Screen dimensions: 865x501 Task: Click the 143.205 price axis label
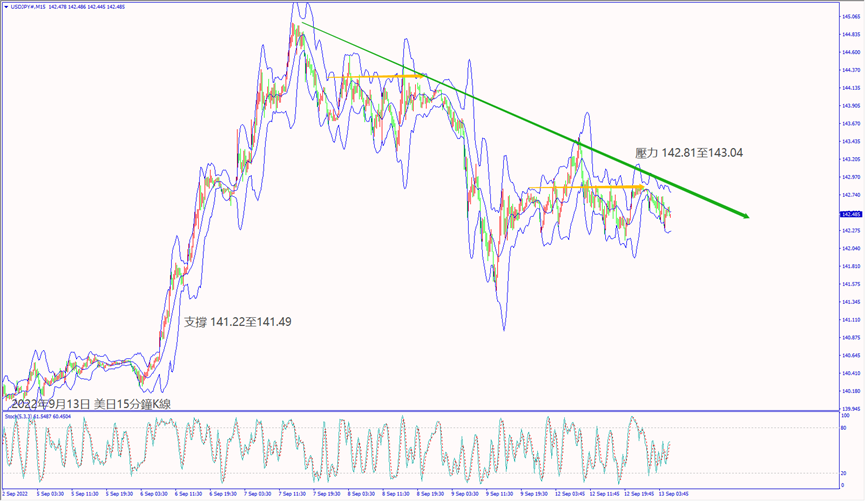[851, 159]
